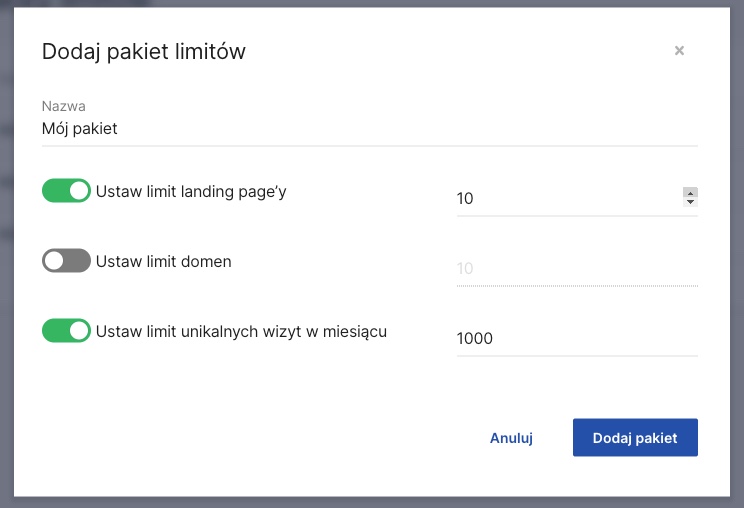Click the Nazwa field containing Mój pakiet

click(369, 129)
